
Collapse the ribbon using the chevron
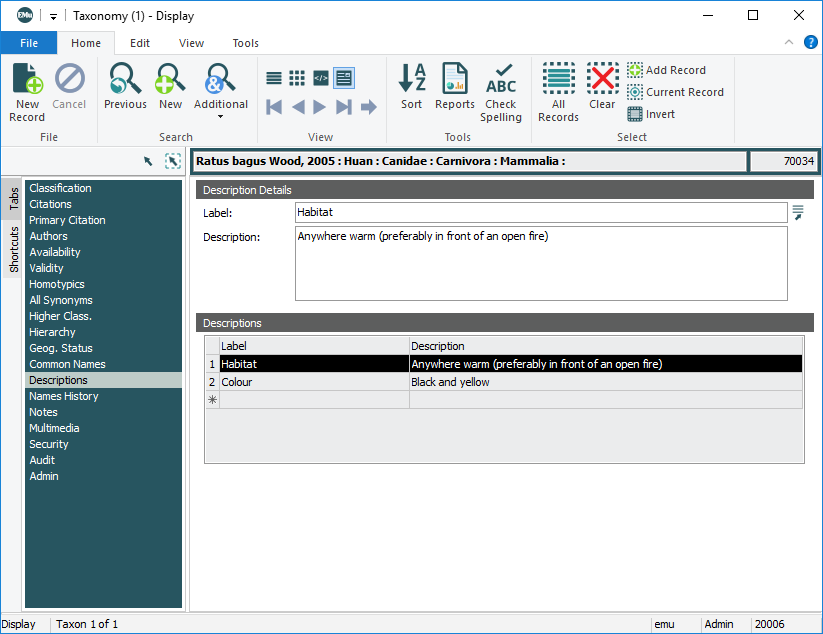(789, 42)
